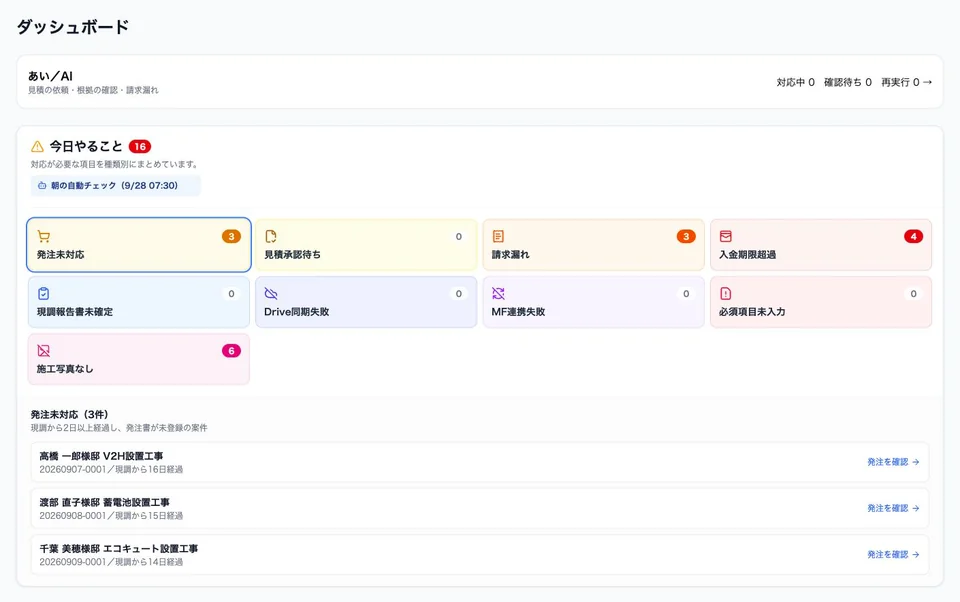Click the 4 badge on 入金期限超過
The height and width of the screenshot is (602, 960).
(x=913, y=236)
